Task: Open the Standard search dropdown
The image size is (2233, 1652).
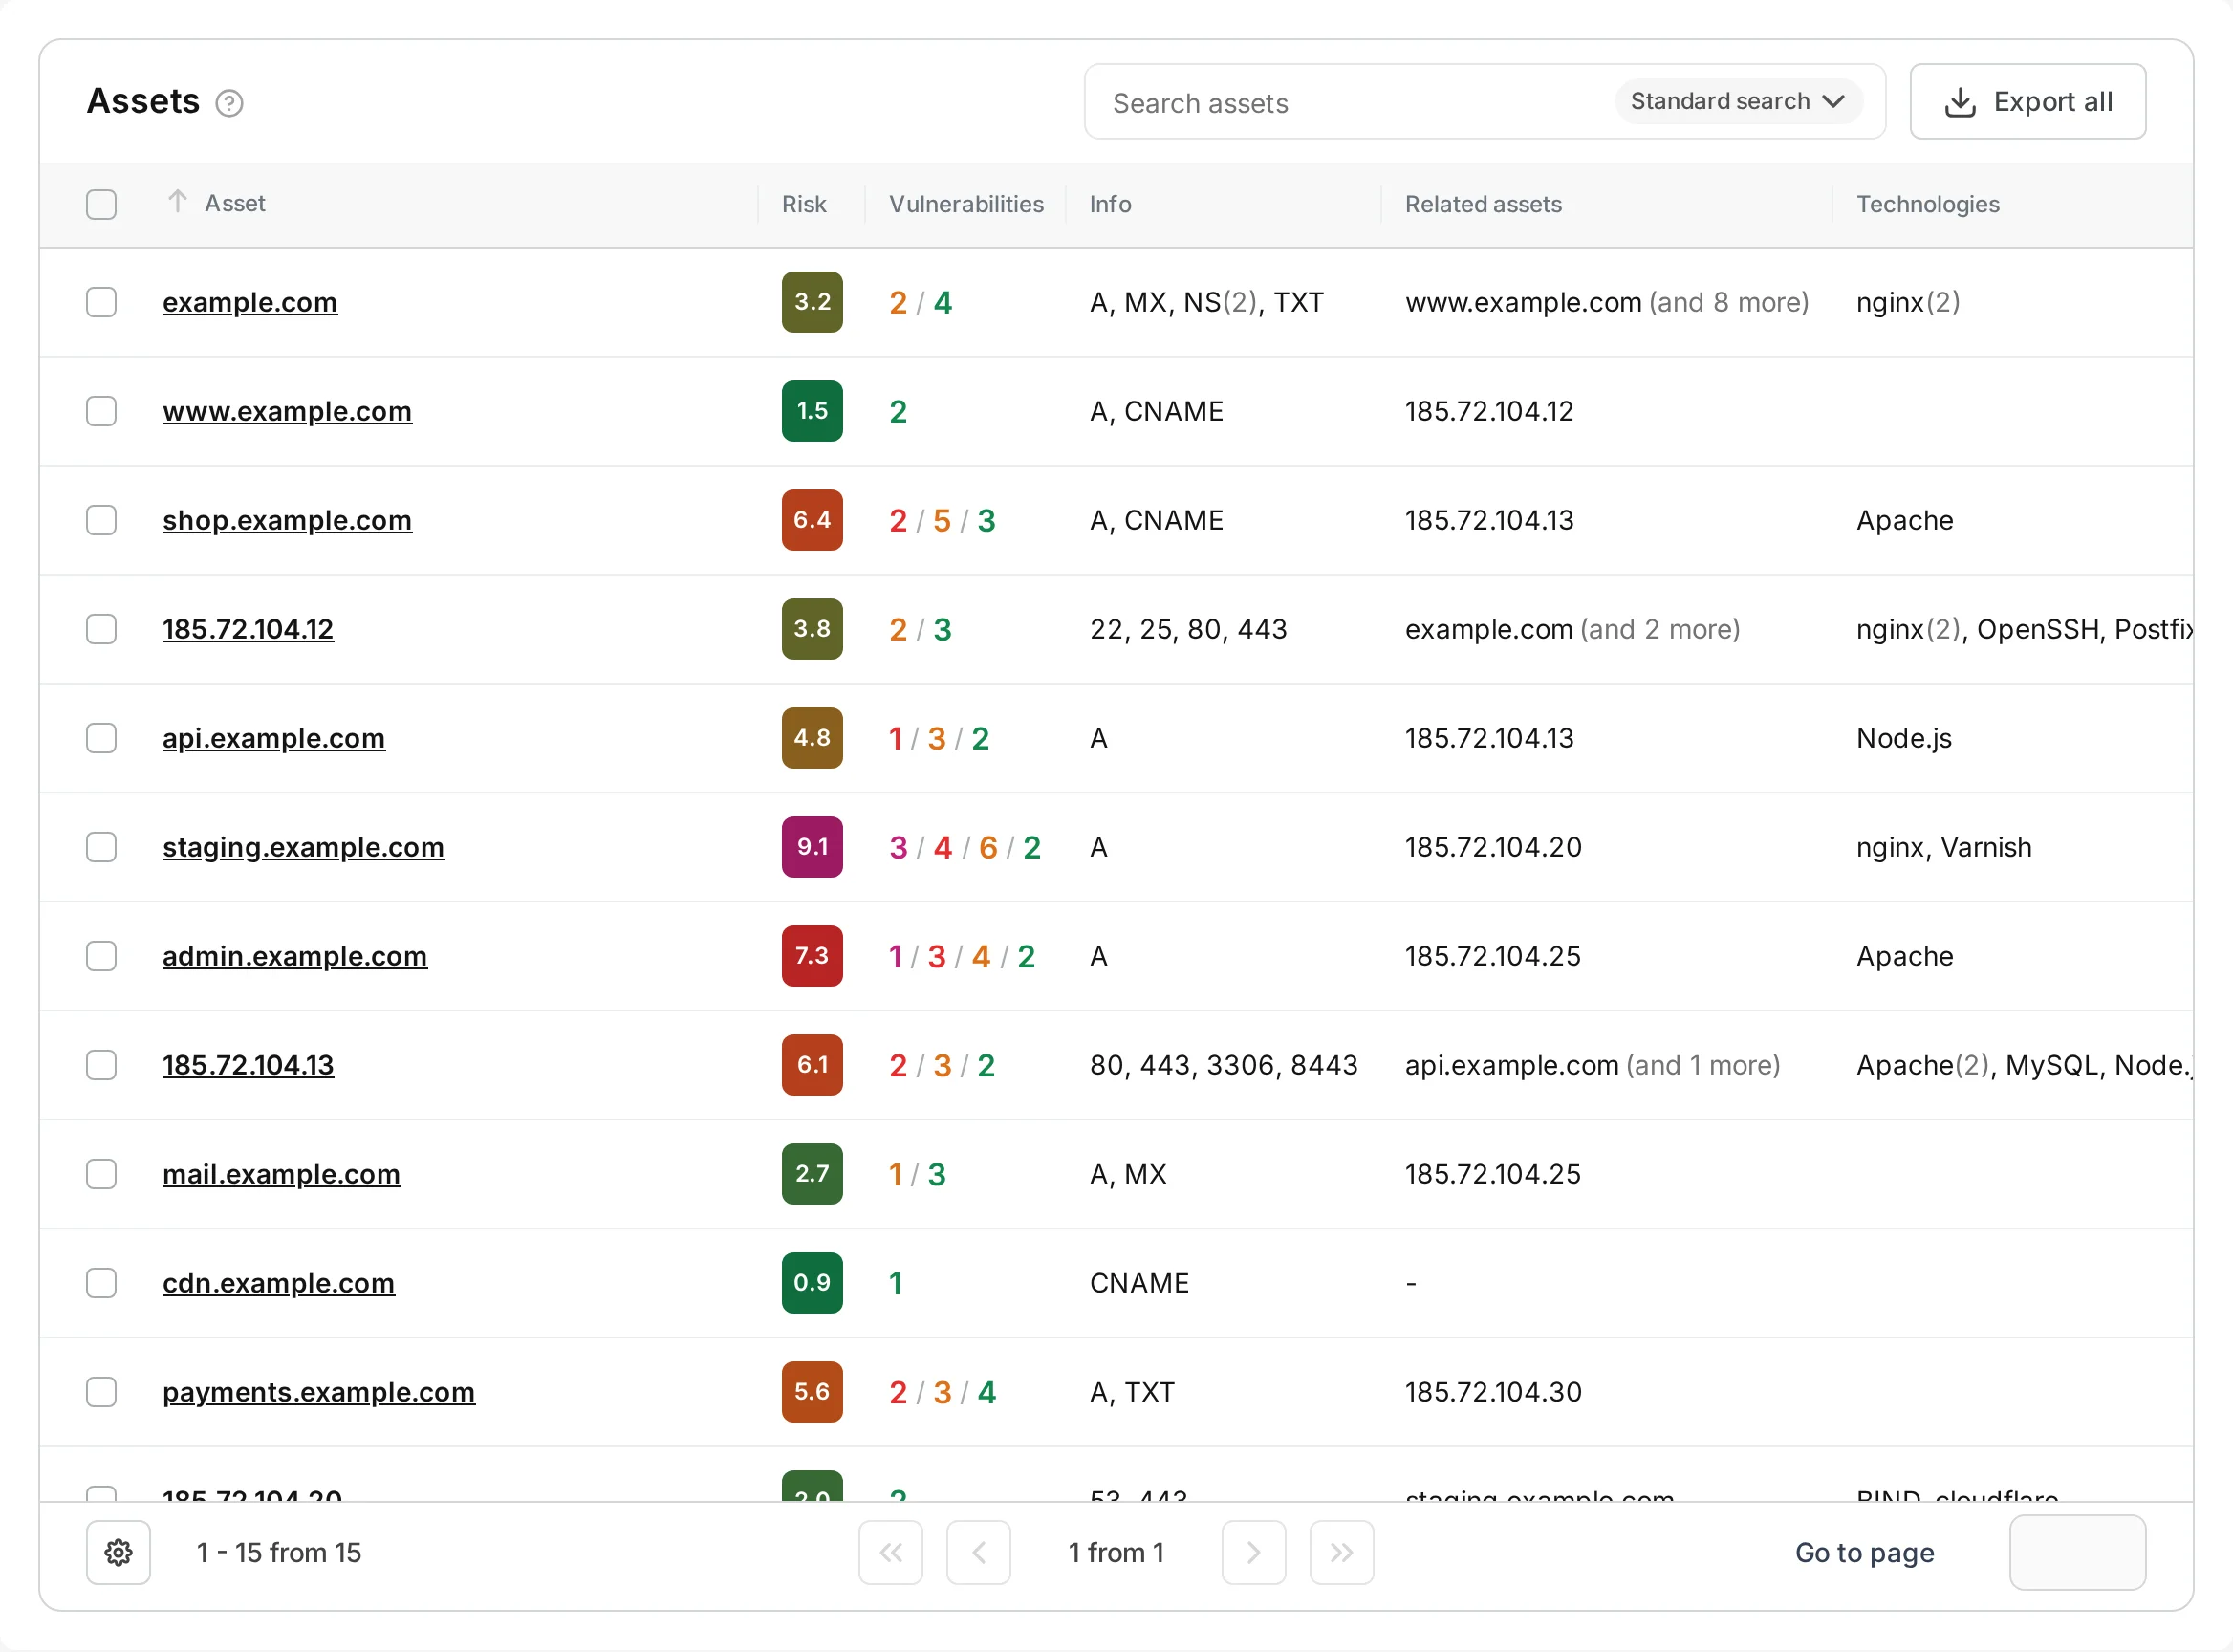Action: [x=1738, y=101]
